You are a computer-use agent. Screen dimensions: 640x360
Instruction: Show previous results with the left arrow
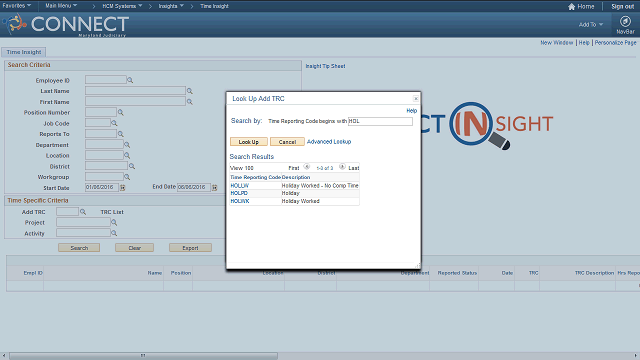(307, 167)
